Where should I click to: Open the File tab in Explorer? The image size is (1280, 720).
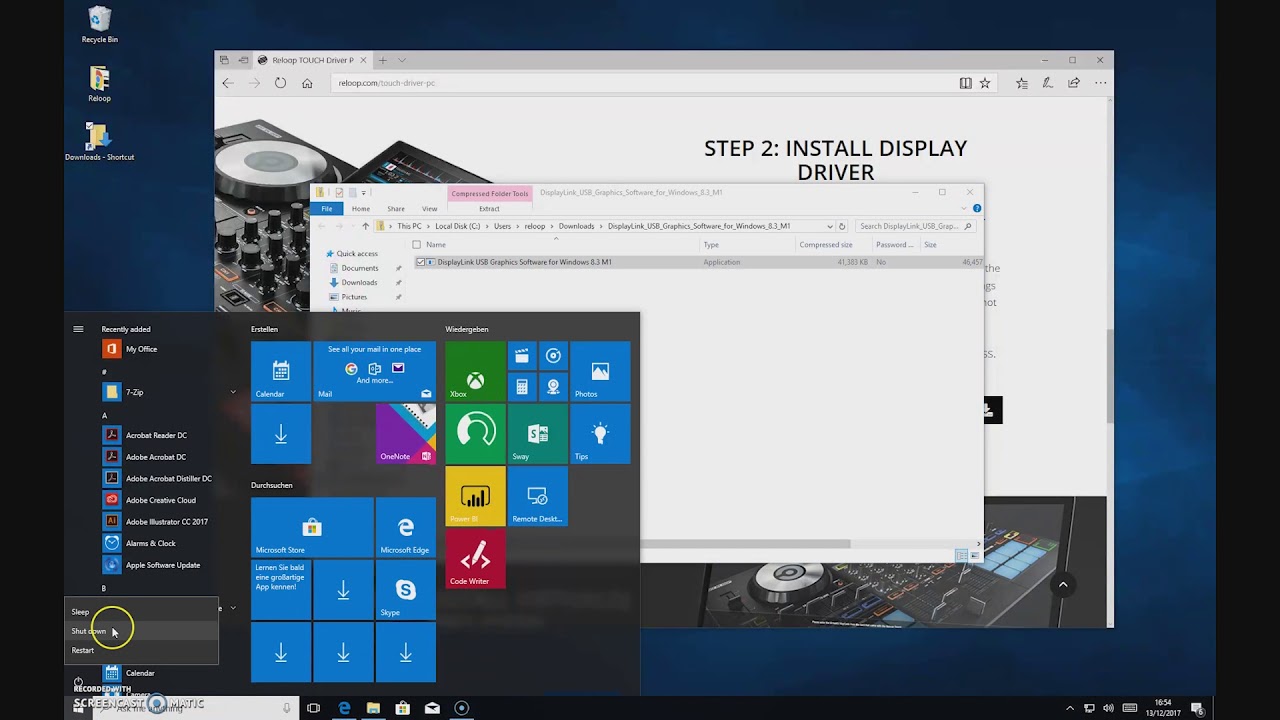pyautogui.click(x=327, y=209)
